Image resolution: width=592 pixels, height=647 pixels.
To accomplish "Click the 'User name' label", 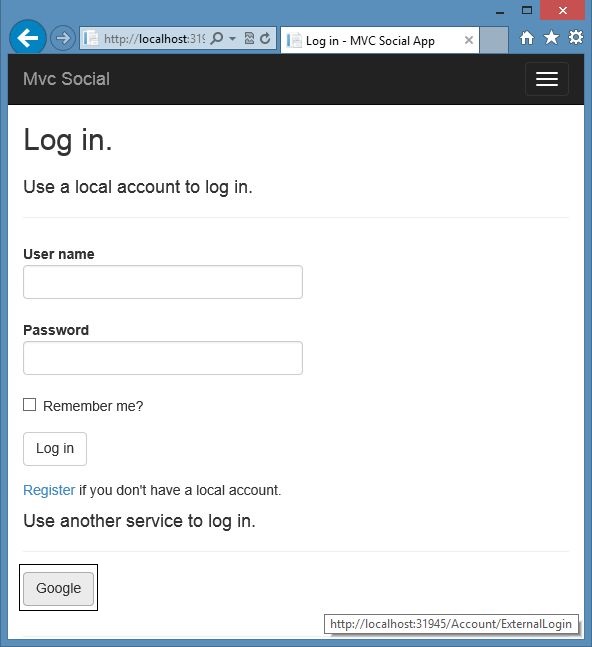I will click(59, 254).
